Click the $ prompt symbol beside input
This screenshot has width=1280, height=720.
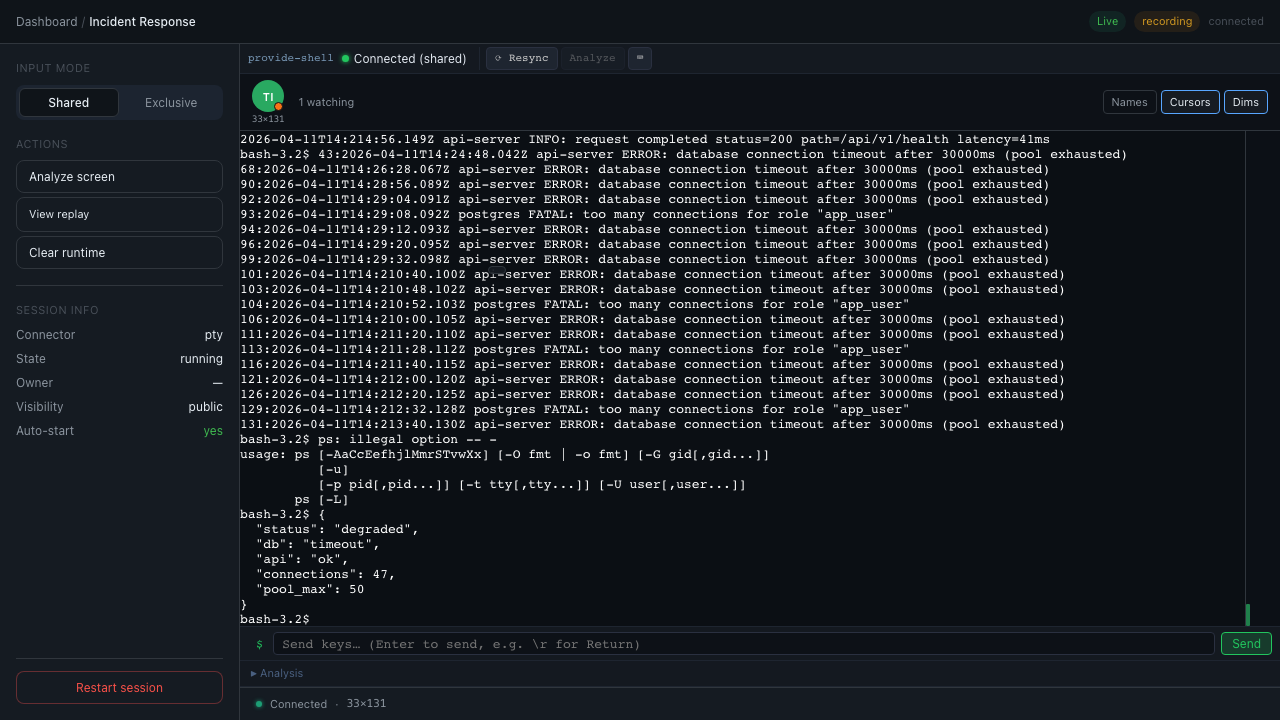click(x=259, y=644)
